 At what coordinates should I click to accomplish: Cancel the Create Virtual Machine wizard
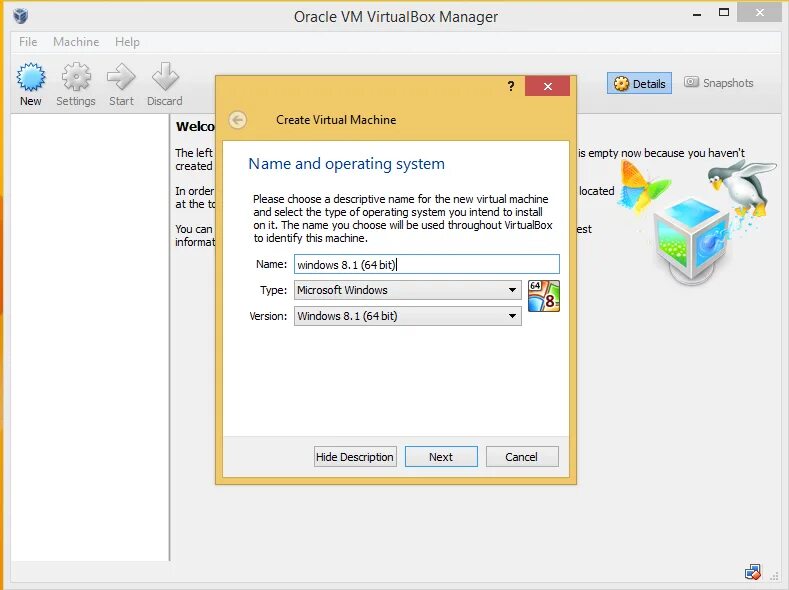522,457
